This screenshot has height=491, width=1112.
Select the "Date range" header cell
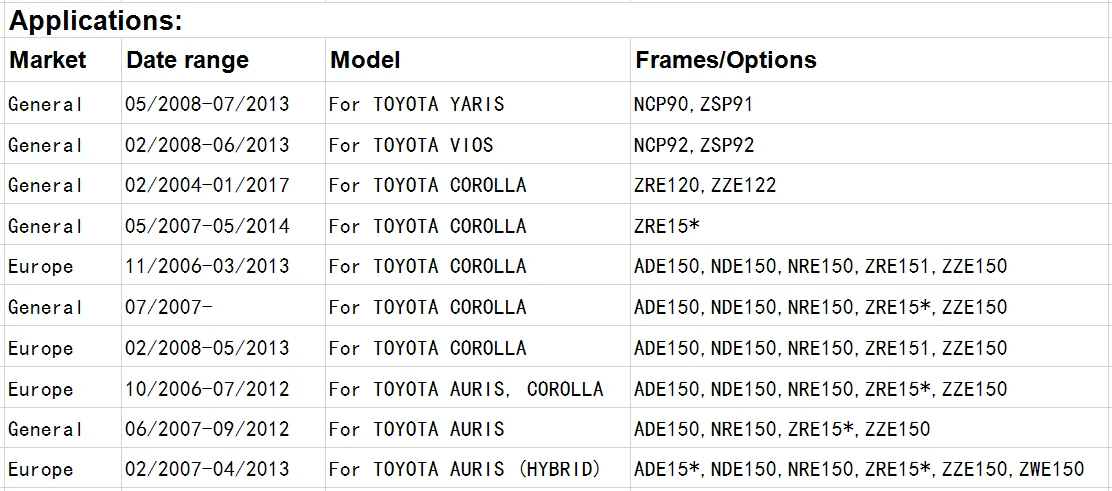(x=187, y=60)
